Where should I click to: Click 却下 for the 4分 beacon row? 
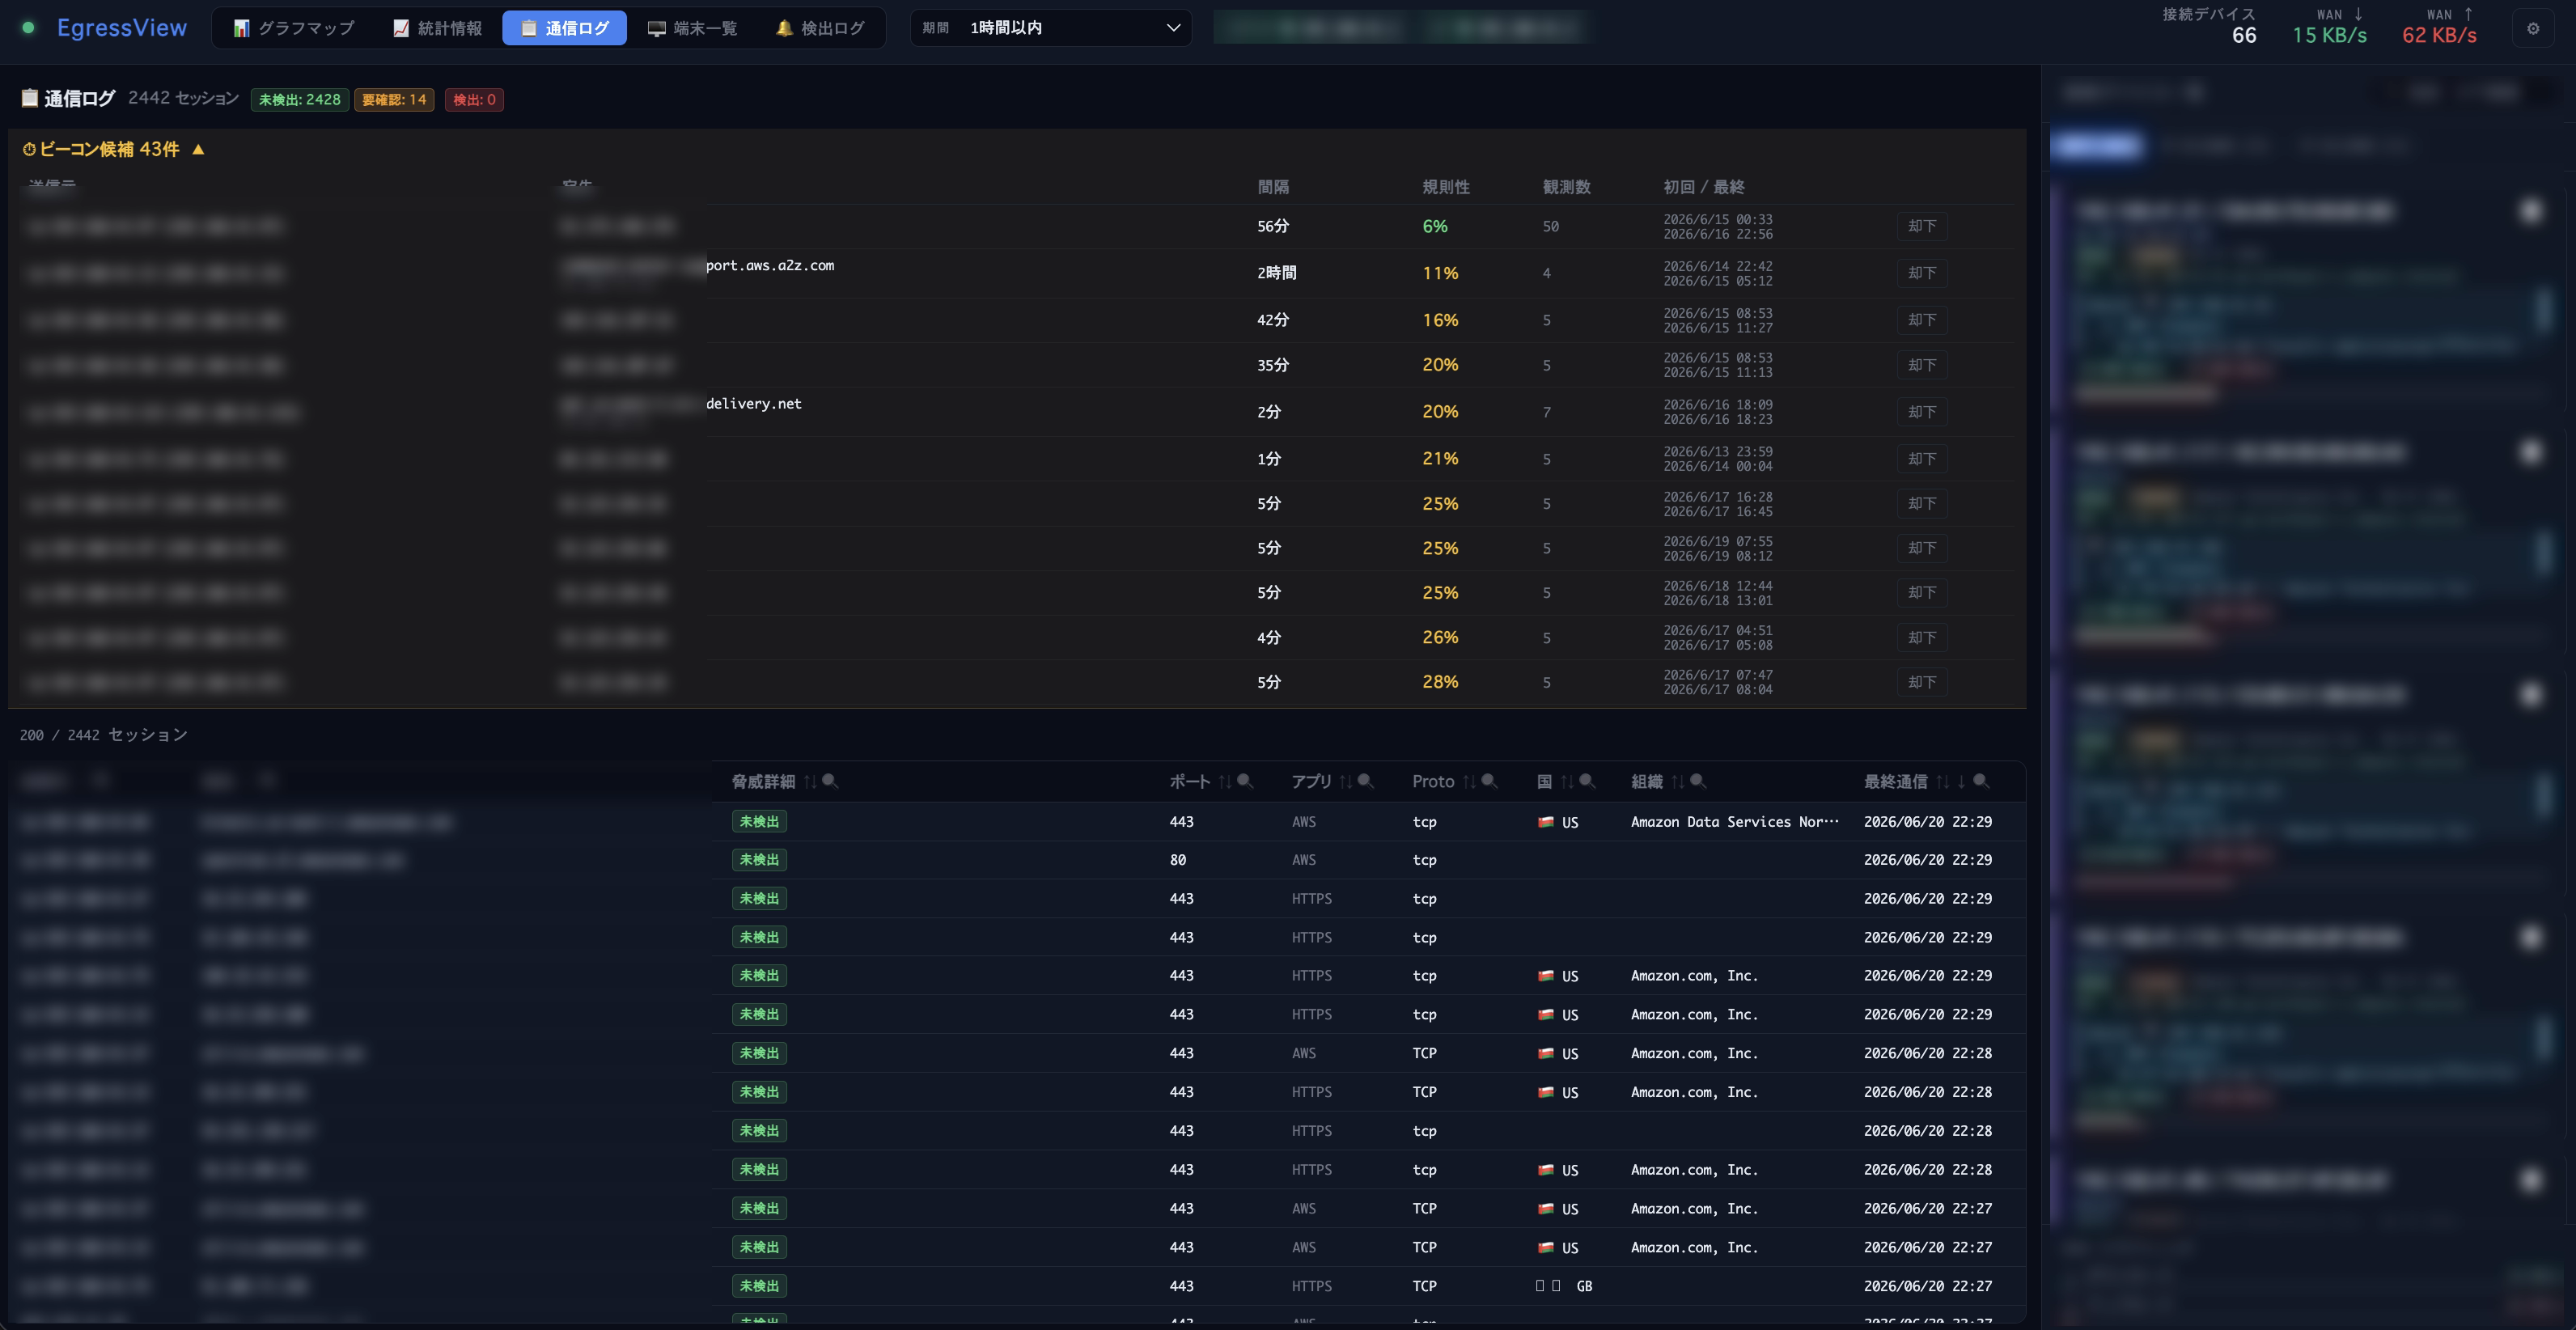tap(1922, 638)
